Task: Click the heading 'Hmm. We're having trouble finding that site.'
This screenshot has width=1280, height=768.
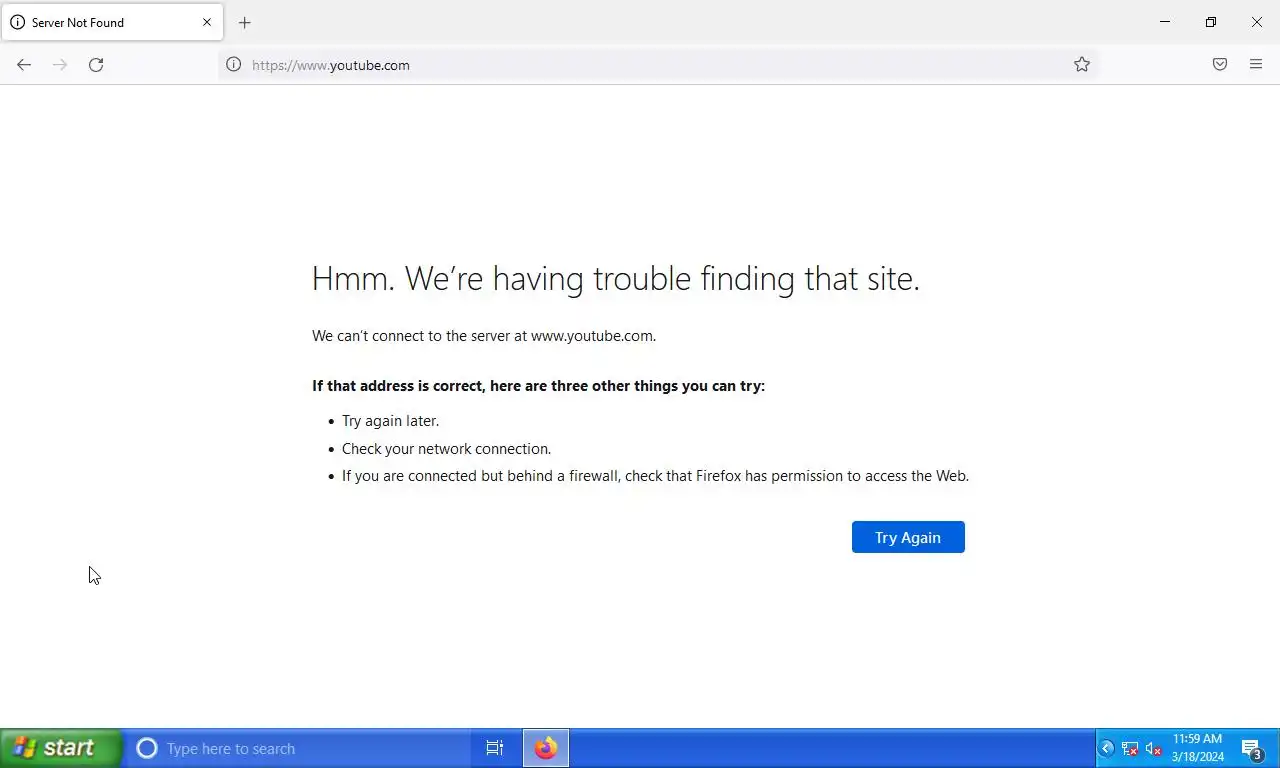Action: pyautogui.click(x=616, y=279)
